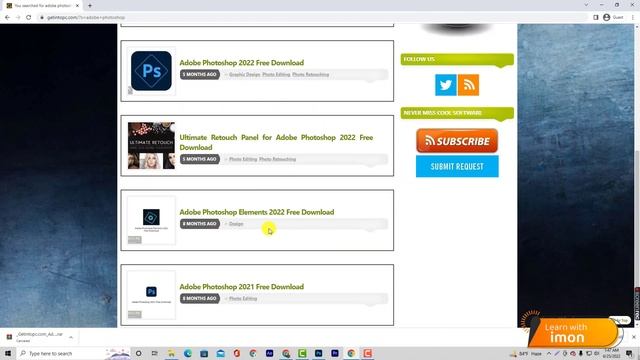Open Photo Editing category under Photoshop 2021

(243, 298)
